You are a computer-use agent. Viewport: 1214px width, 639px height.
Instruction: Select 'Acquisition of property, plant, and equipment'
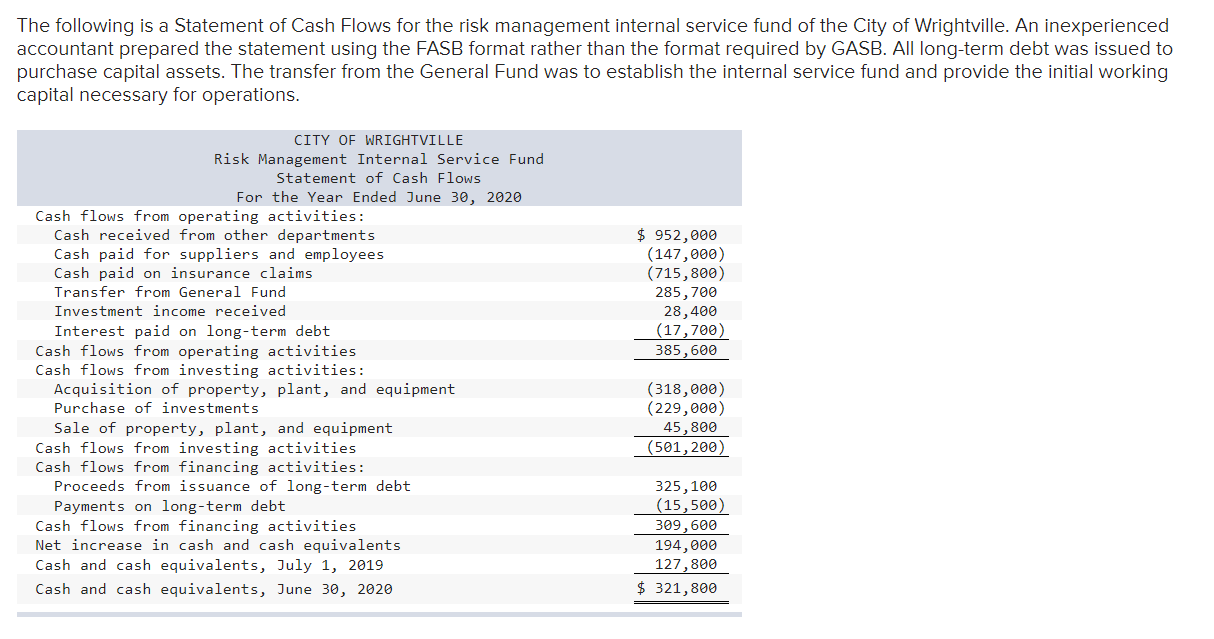click(254, 389)
